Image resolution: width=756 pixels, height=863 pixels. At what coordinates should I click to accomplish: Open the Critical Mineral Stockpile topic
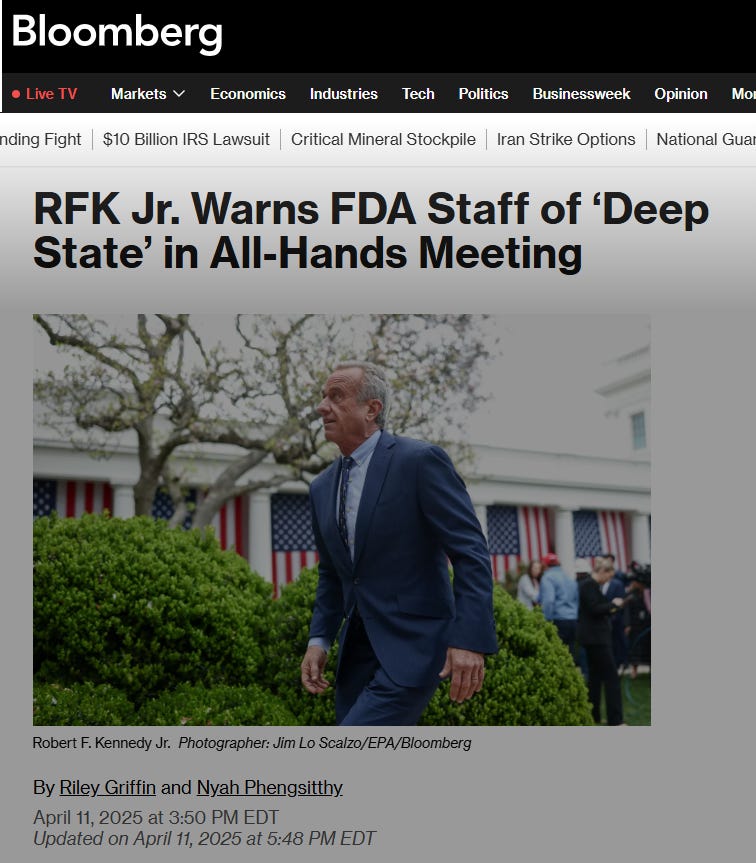[x=383, y=139]
